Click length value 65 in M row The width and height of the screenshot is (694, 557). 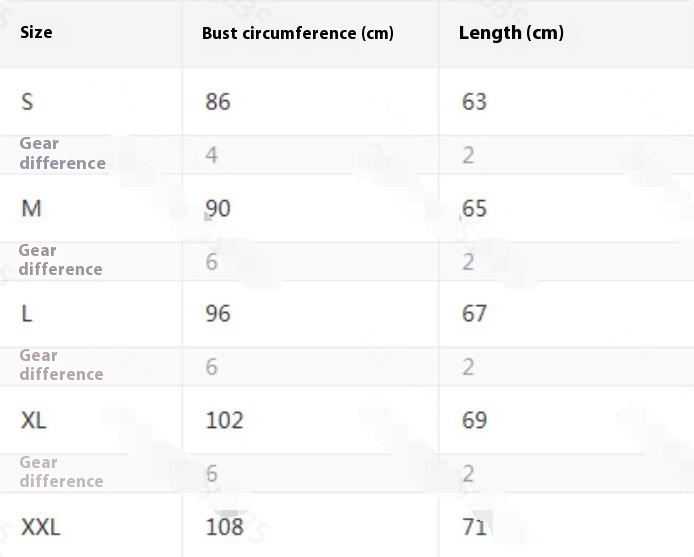(x=474, y=208)
